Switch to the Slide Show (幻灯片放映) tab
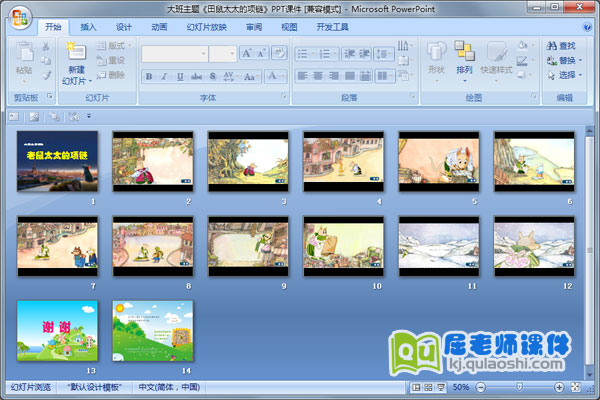This screenshot has width=600, height=400. pos(207,27)
